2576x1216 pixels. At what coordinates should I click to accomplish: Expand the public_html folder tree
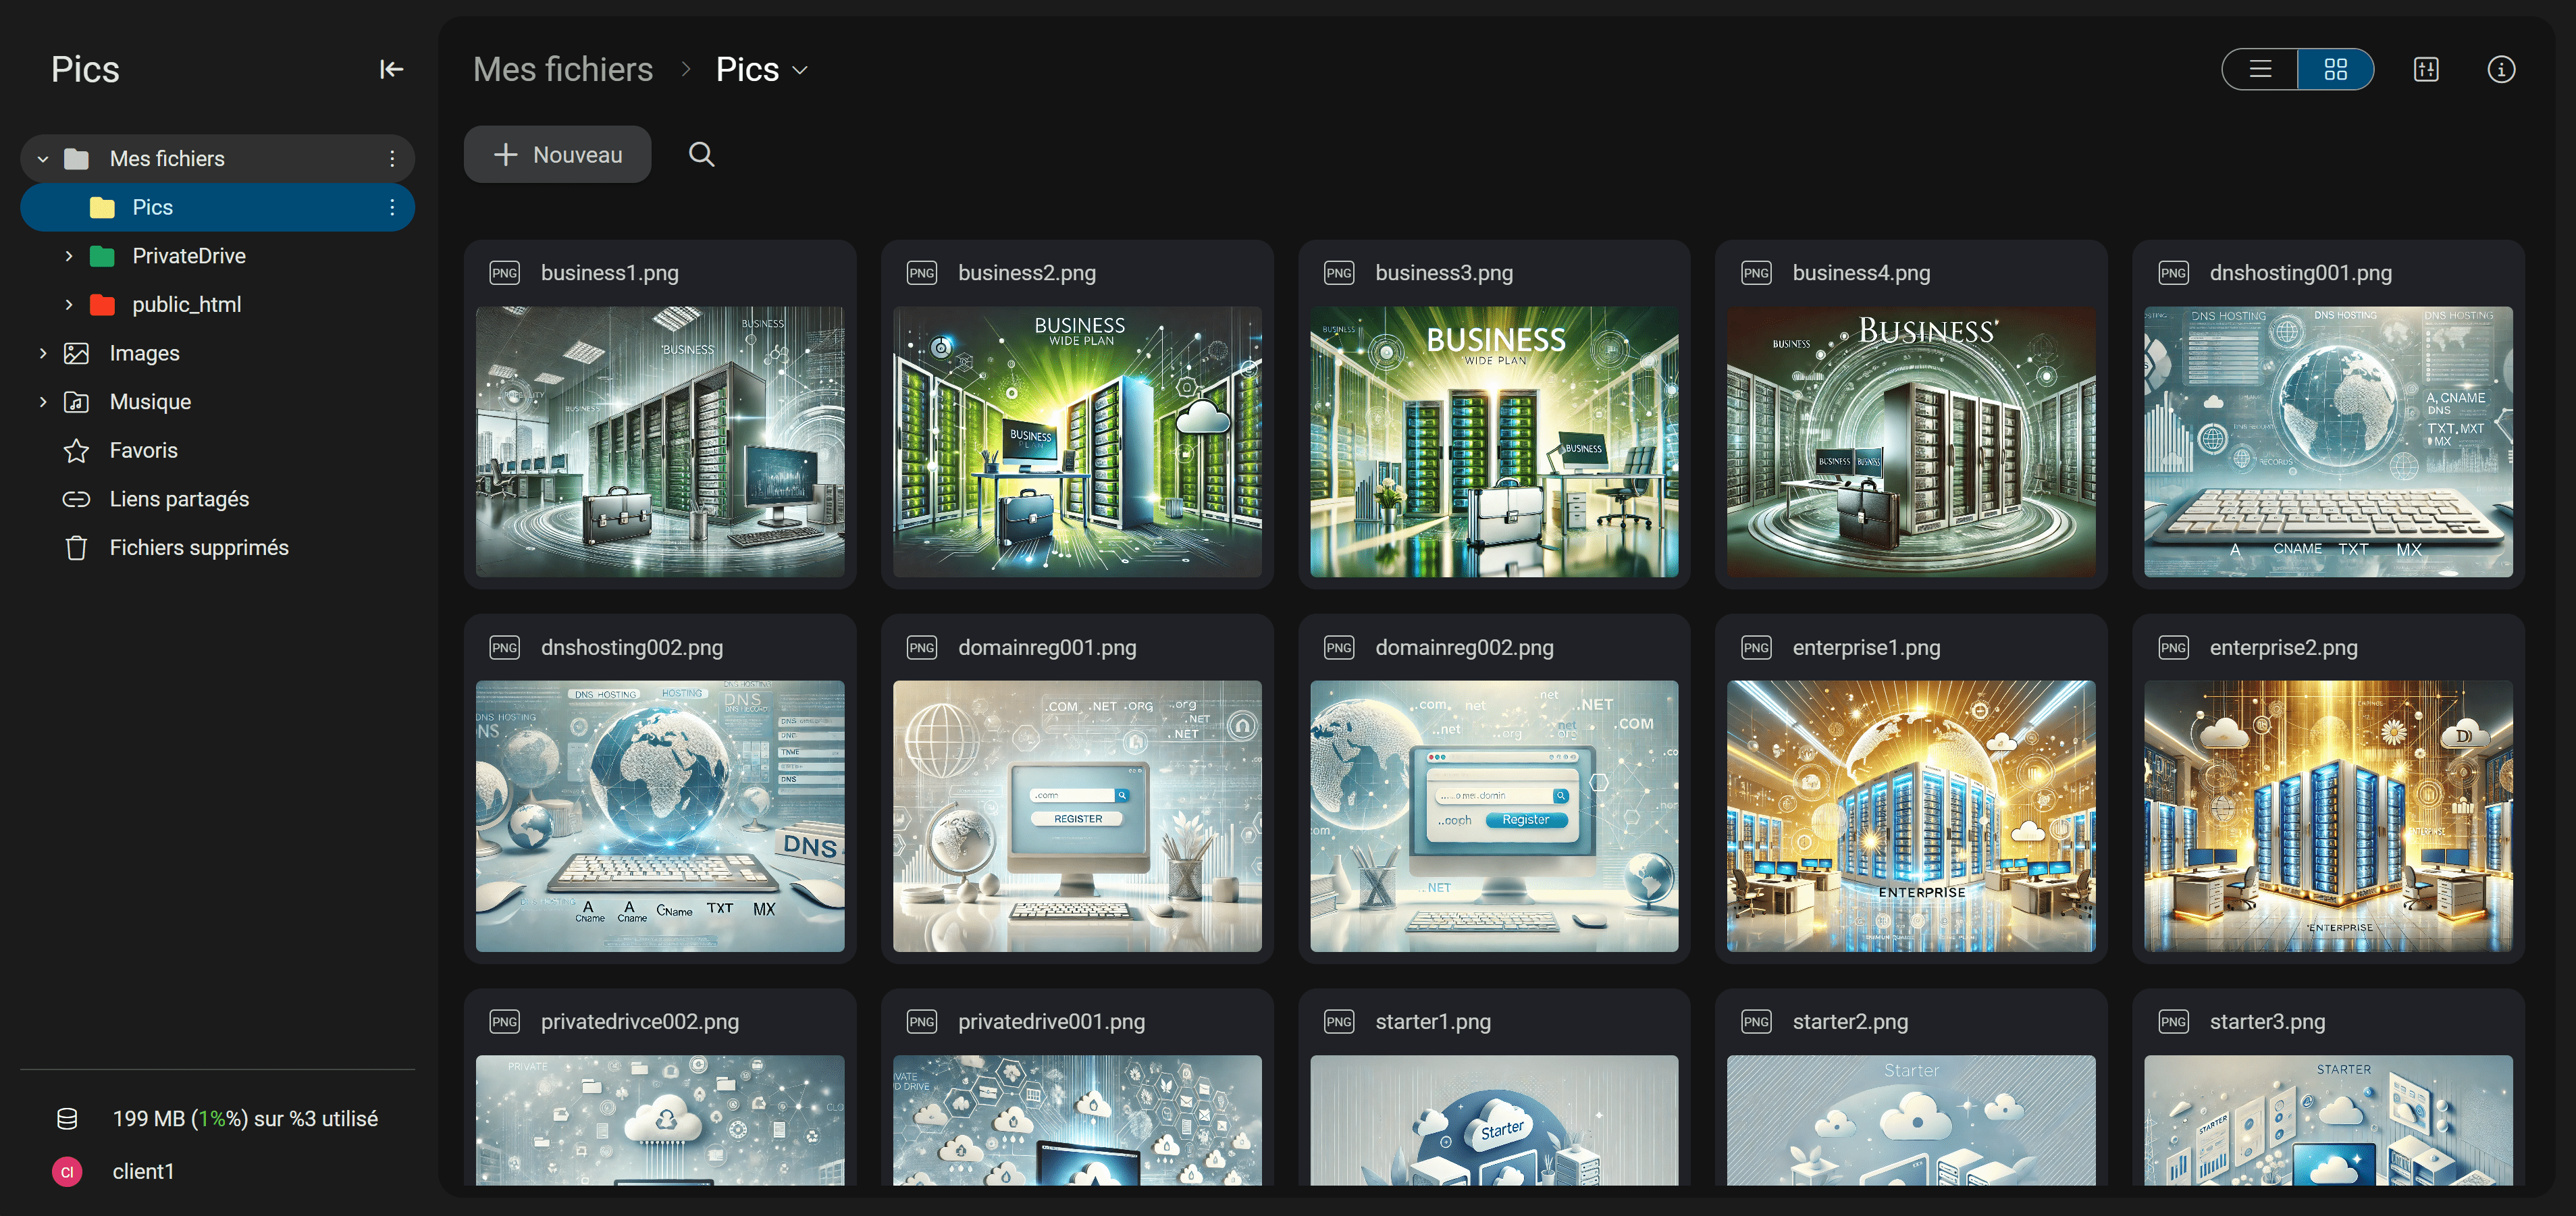pos(68,304)
